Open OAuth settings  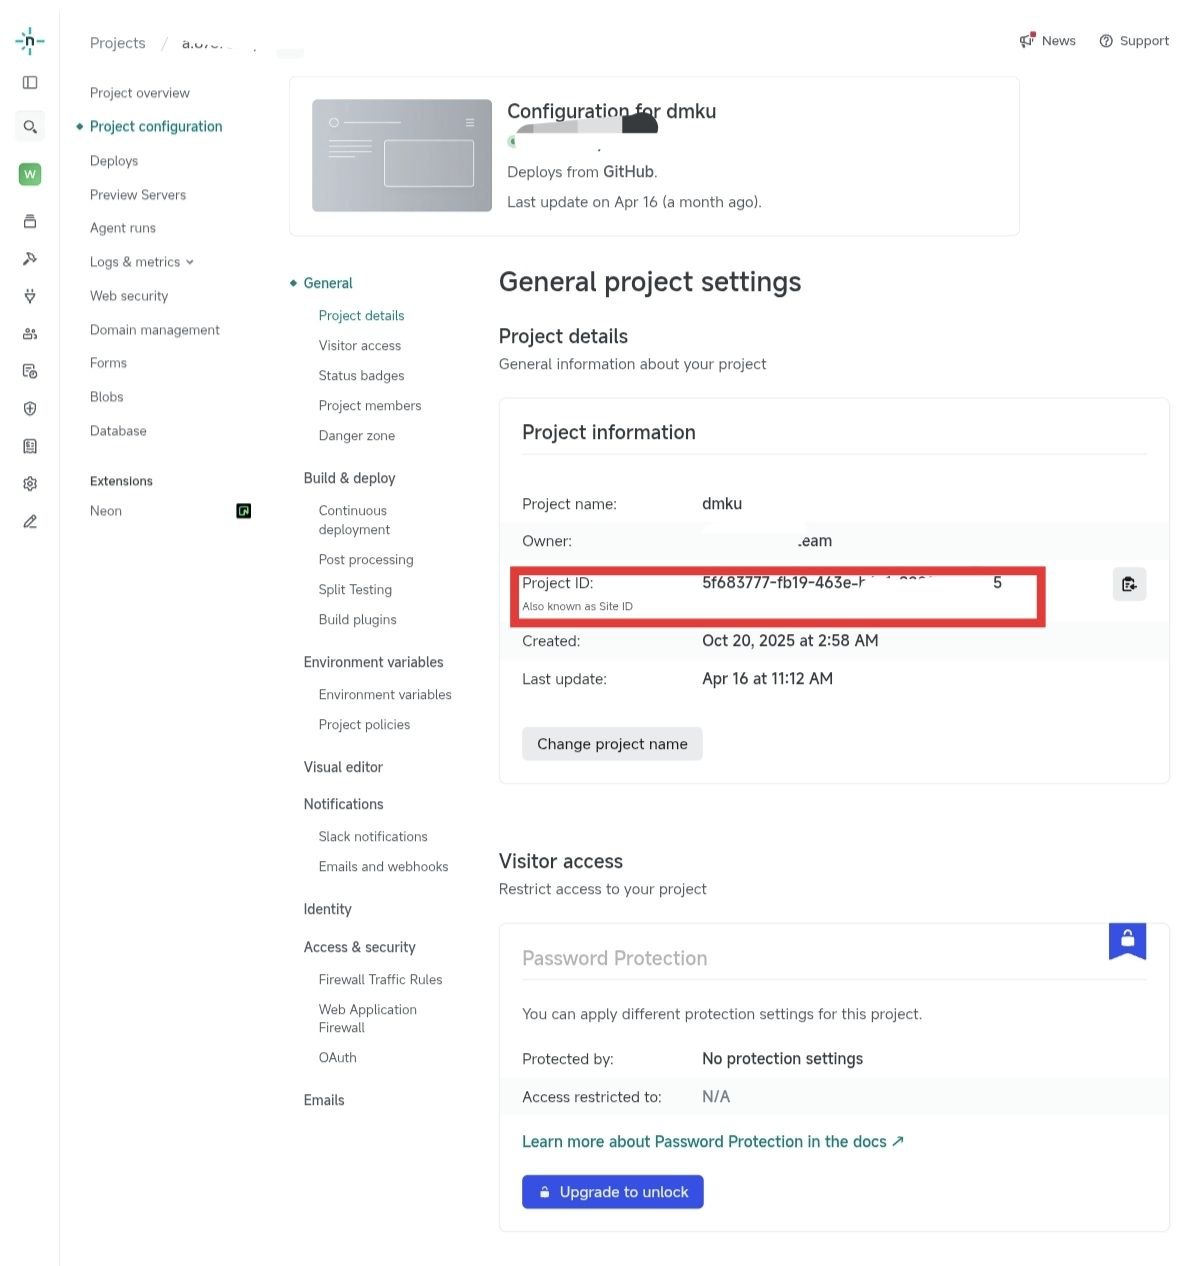point(338,1058)
